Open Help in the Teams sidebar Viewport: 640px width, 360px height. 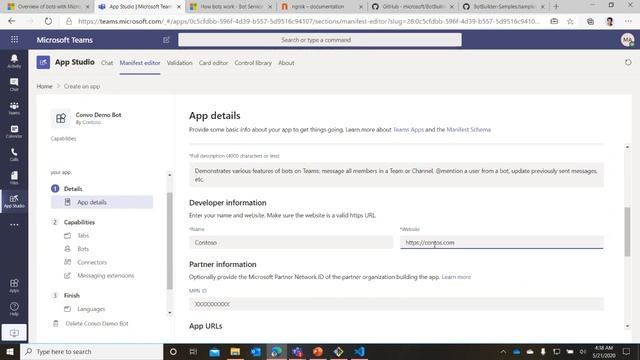14,309
